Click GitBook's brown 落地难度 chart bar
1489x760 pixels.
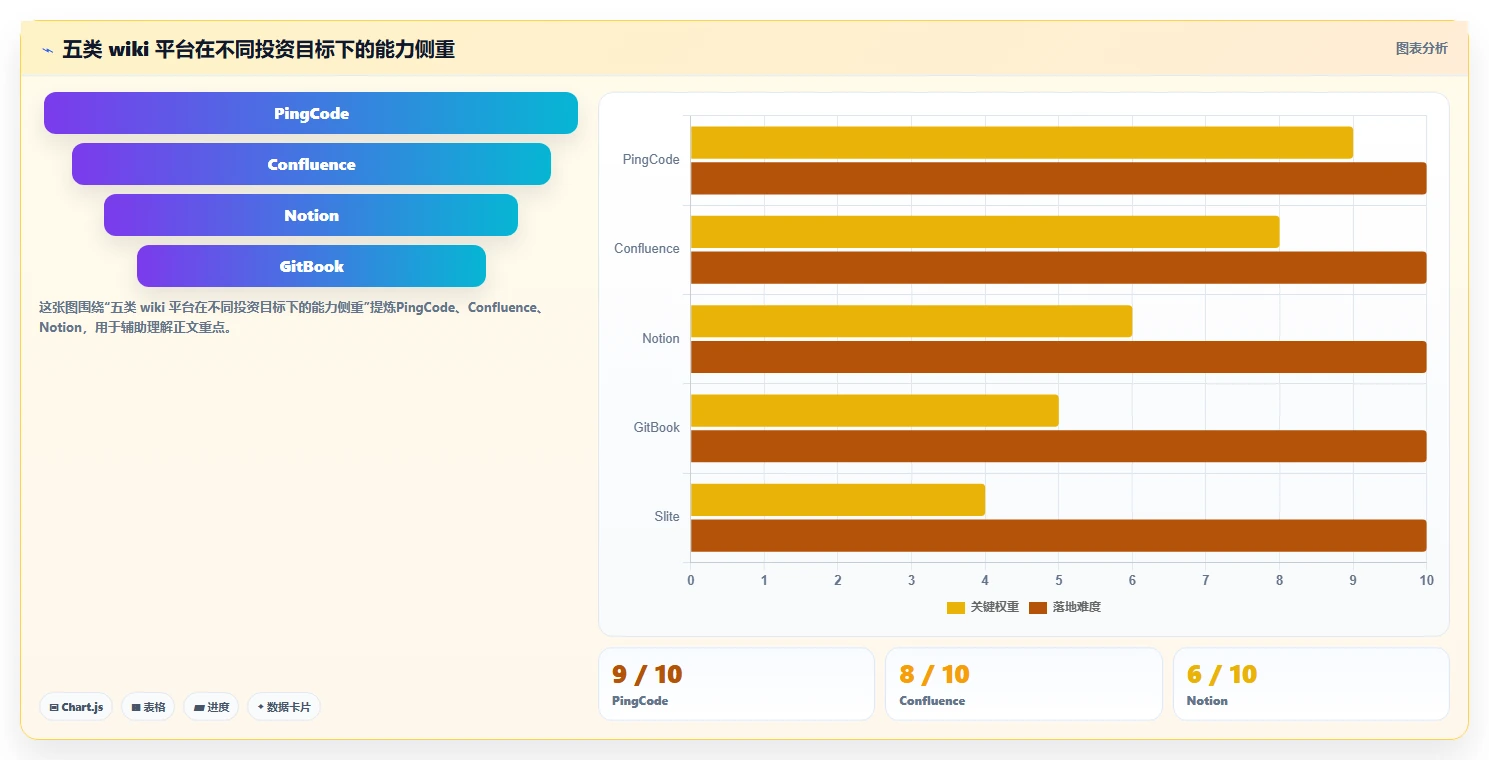1058,446
